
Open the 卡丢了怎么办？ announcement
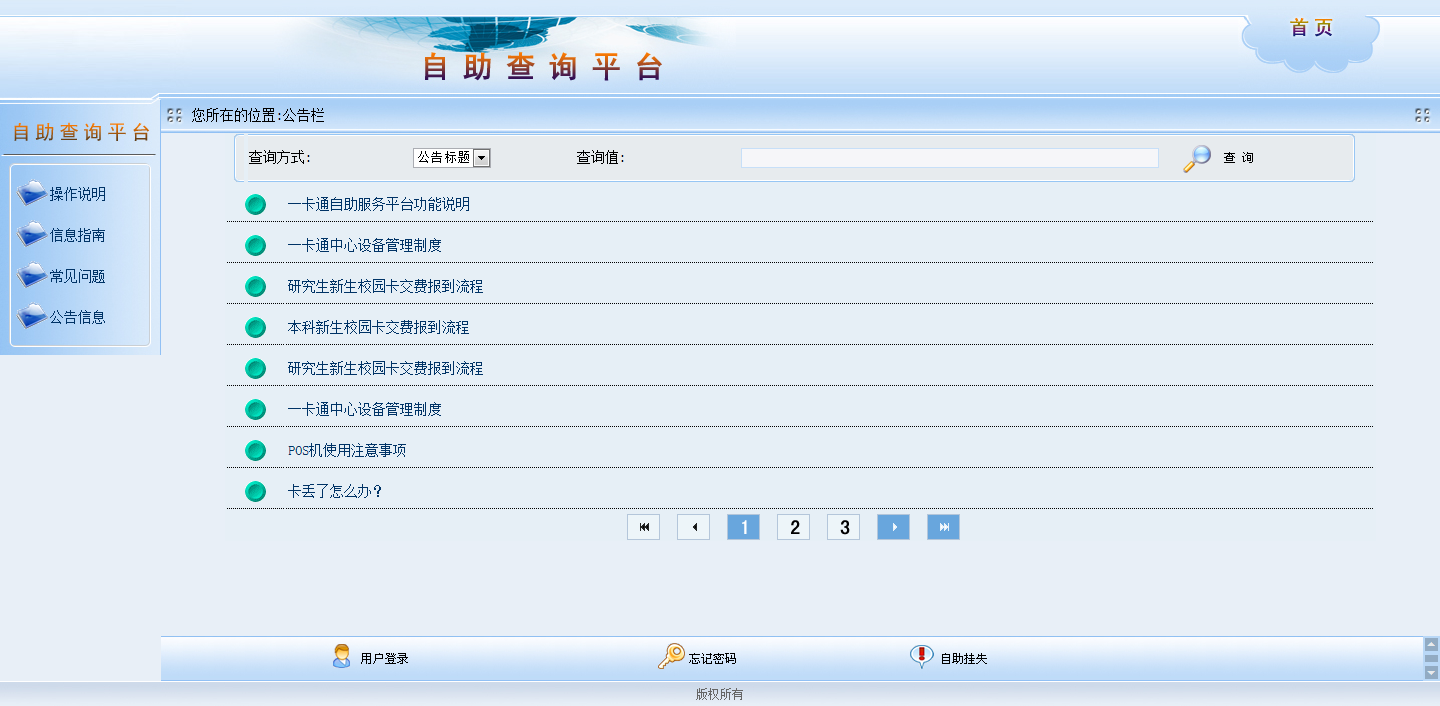[x=335, y=492]
